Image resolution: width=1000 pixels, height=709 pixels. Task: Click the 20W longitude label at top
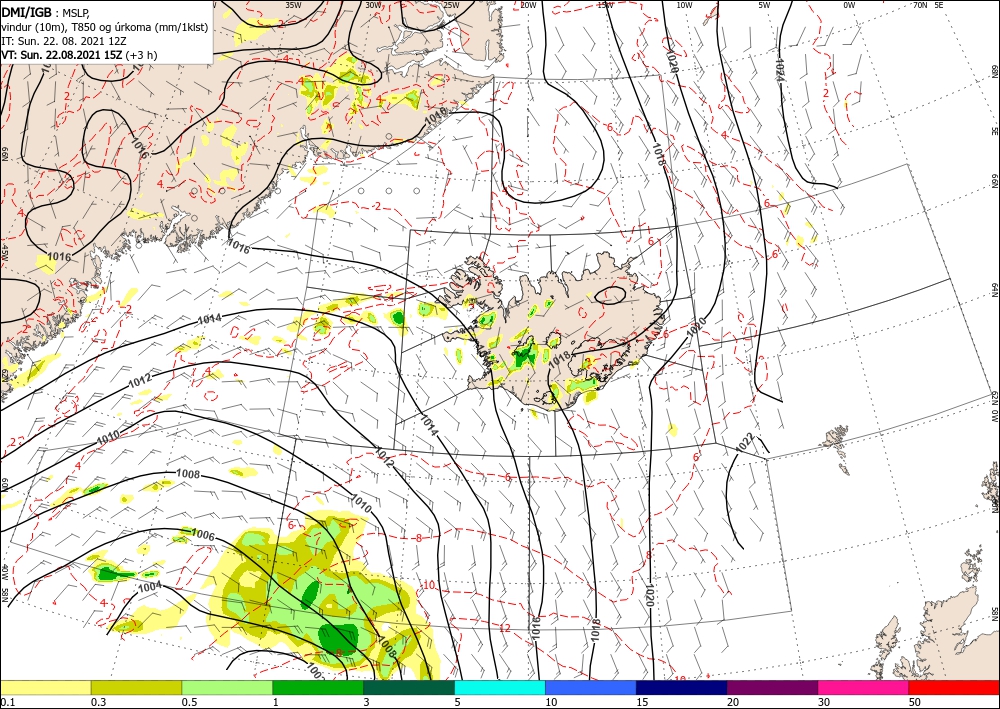(527, 5)
